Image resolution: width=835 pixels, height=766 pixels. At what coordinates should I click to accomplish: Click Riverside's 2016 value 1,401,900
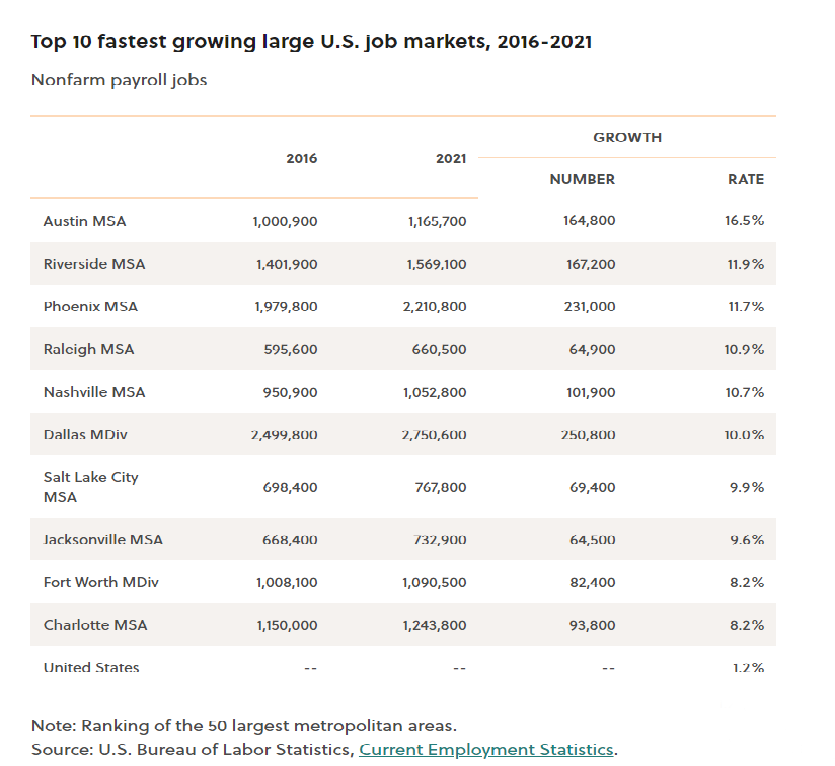coord(286,264)
